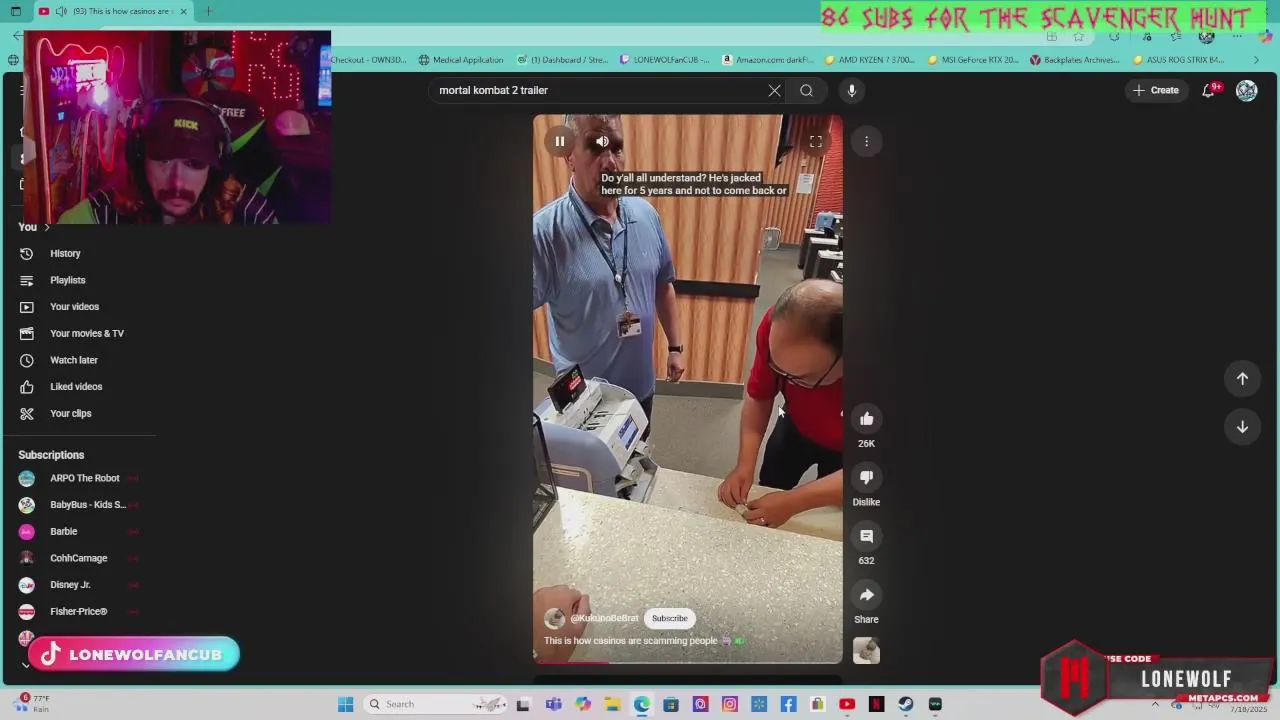Open the Create menu
Viewport: 1280px width, 720px height.
click(x=1156, y=90)
